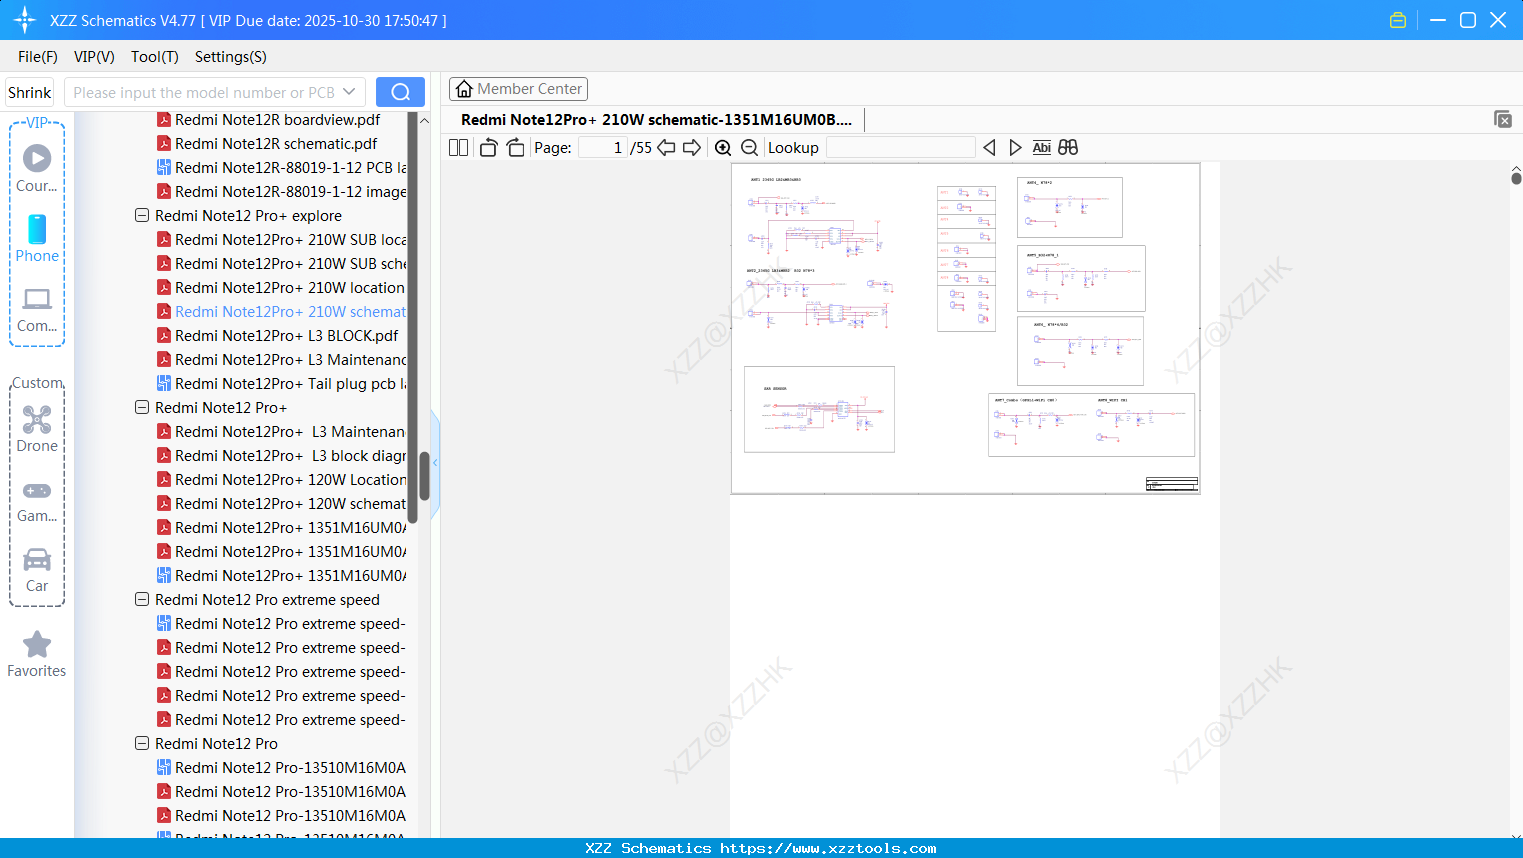Toggle the Abi text match option

[x=1042, y=148]
